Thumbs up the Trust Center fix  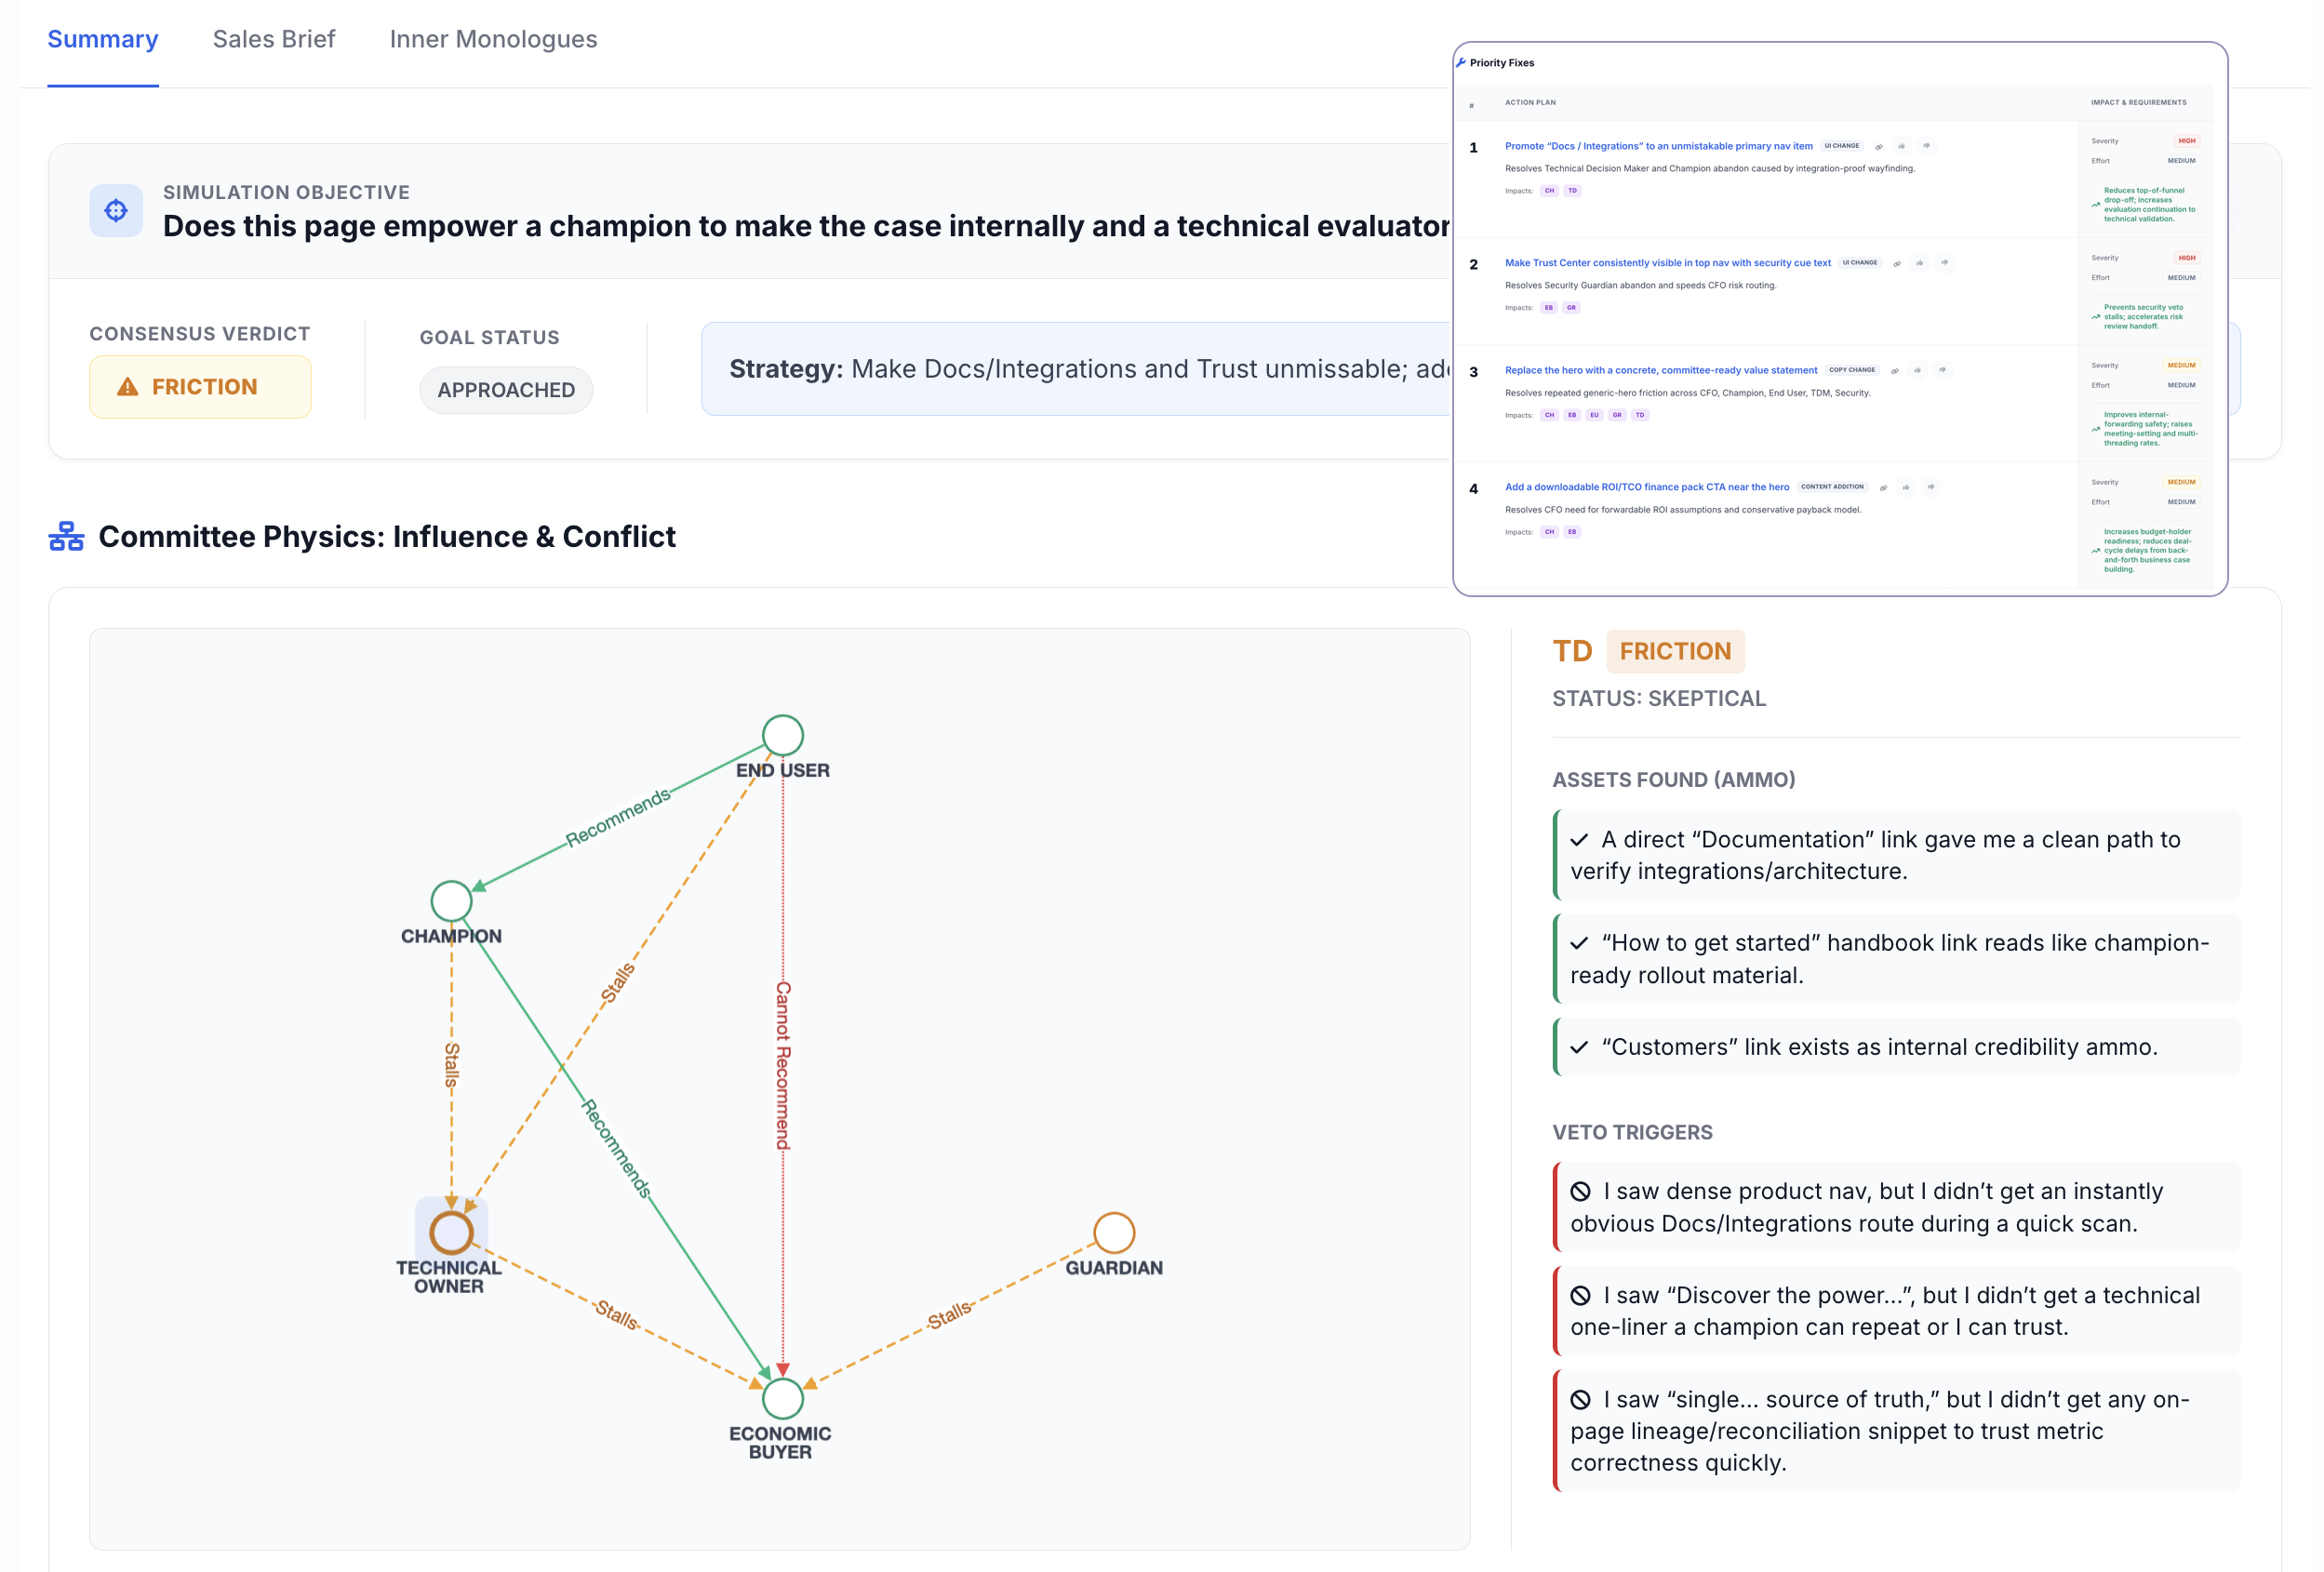click(x=1919, y=263)
